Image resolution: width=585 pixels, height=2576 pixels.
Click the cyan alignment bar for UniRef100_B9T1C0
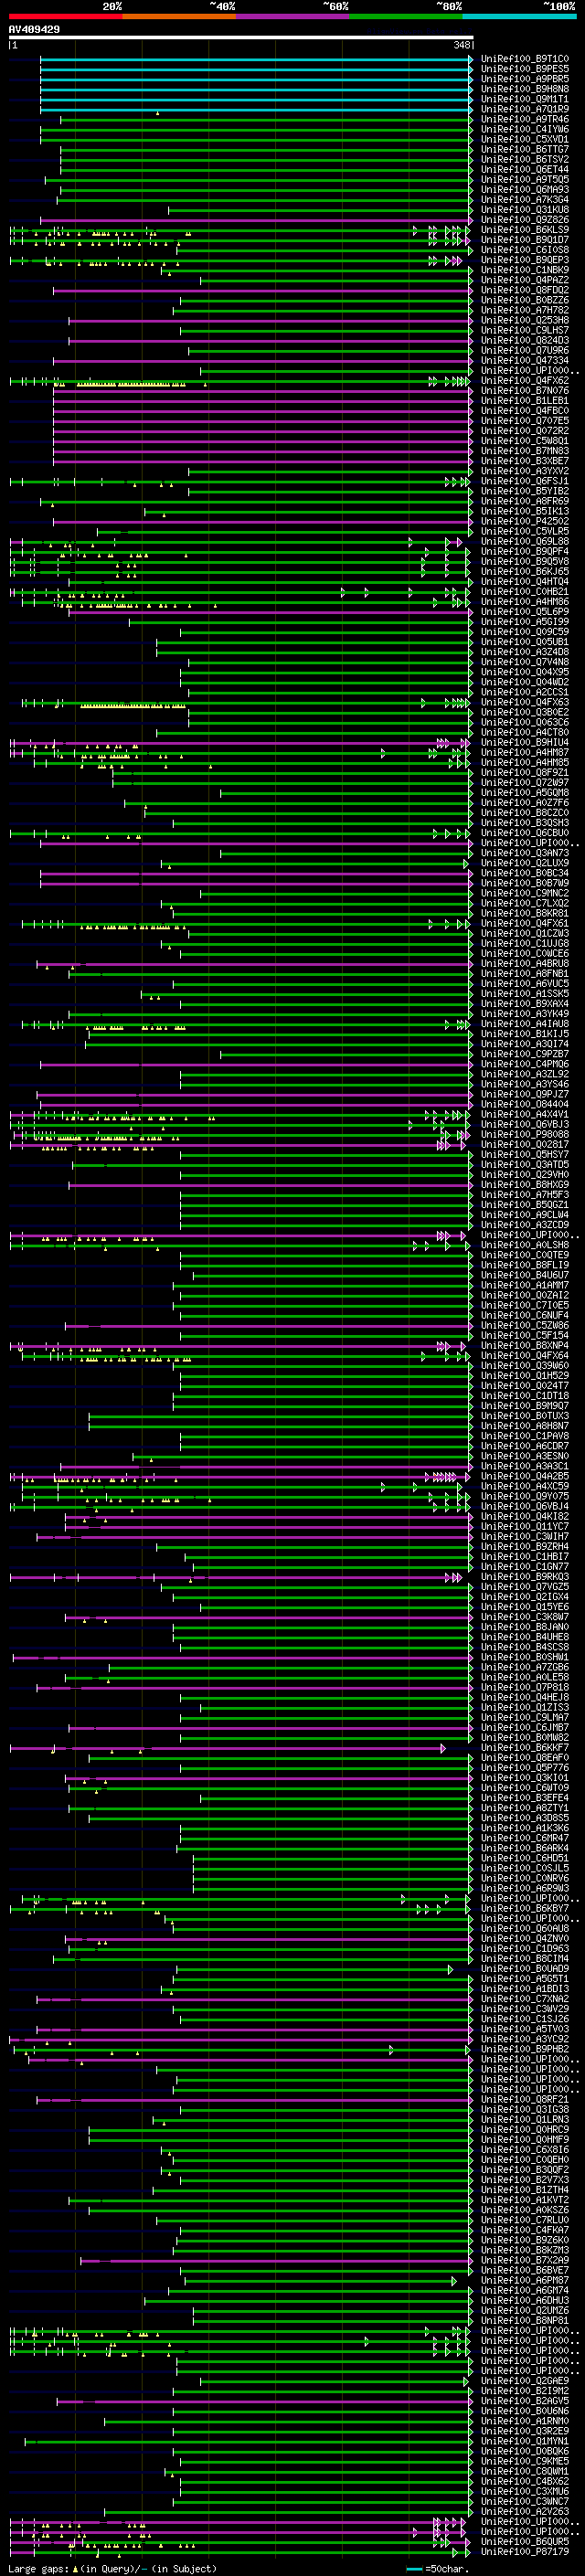click(256, 59)
